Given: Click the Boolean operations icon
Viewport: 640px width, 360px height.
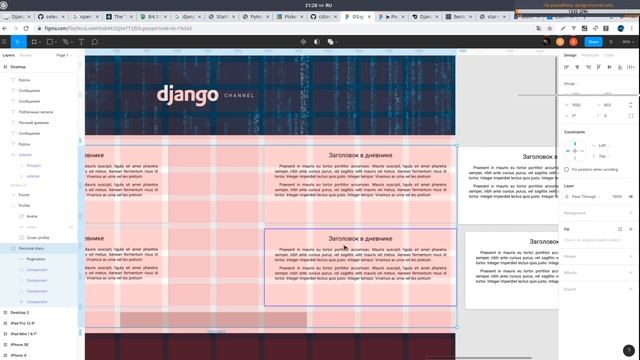Looking at the screenshot, I should click(331, 42).
